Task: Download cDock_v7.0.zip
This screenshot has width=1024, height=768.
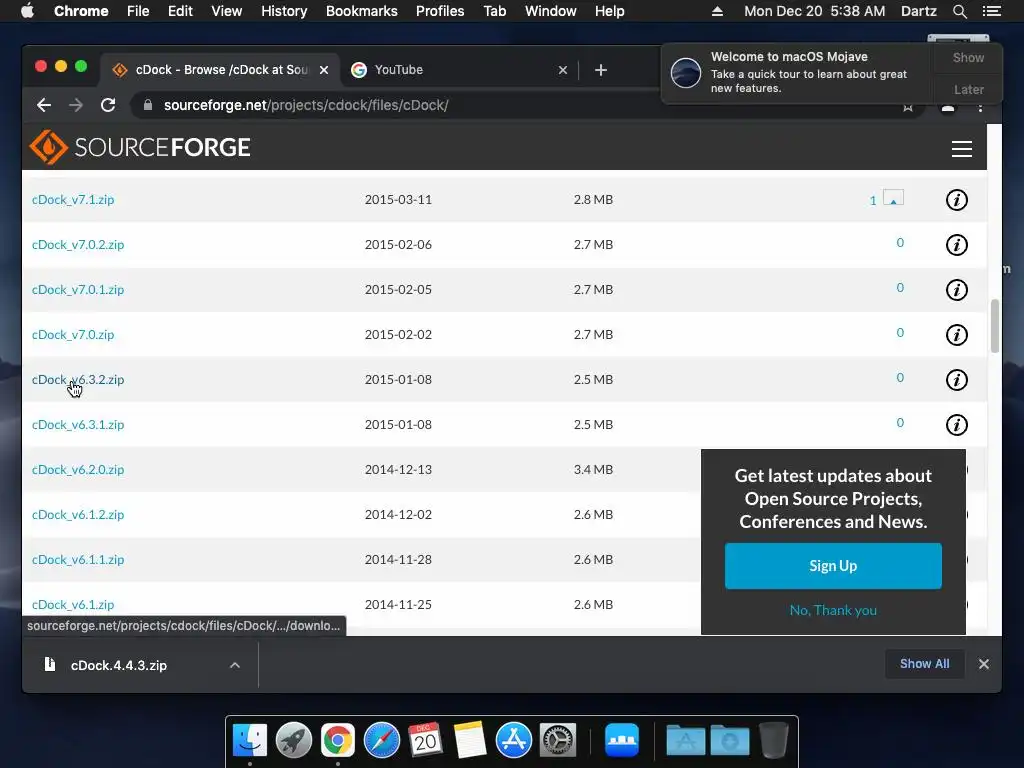Action: 73,335
